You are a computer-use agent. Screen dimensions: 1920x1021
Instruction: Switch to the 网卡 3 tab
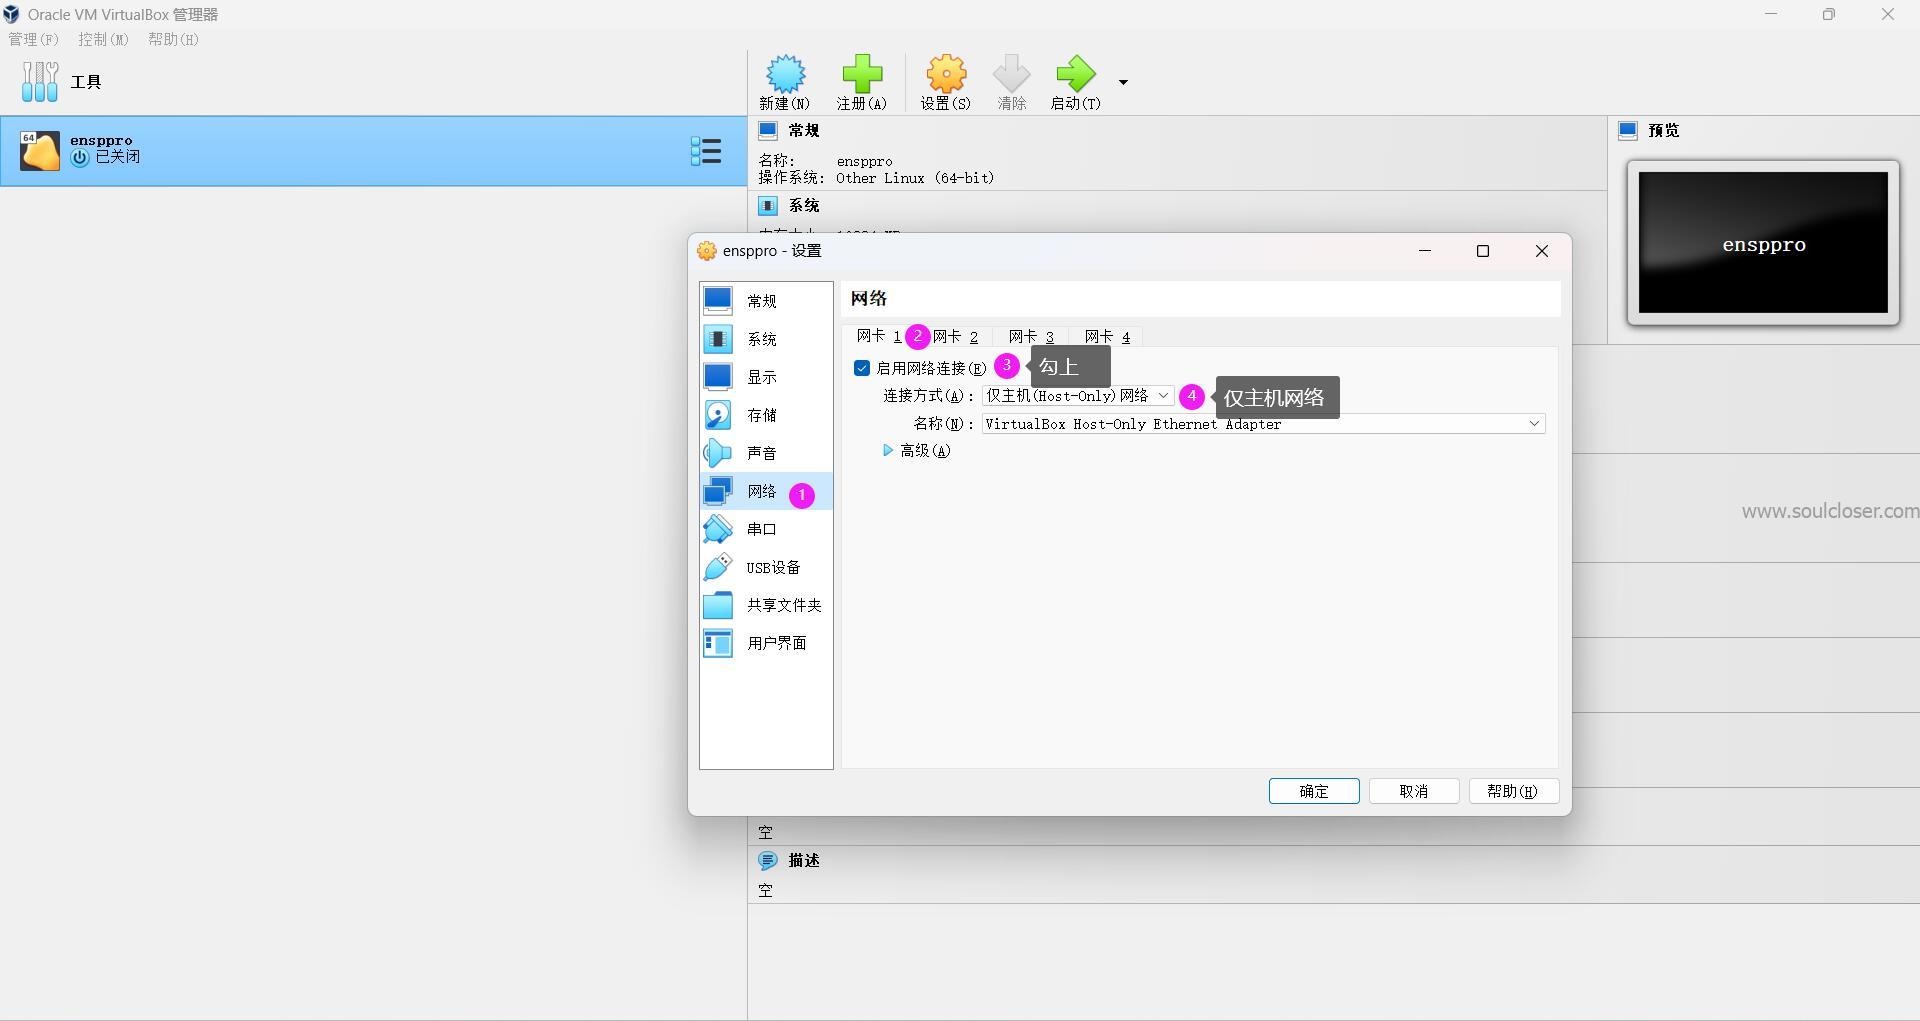pyautogui.click(x=1031, y=337)
